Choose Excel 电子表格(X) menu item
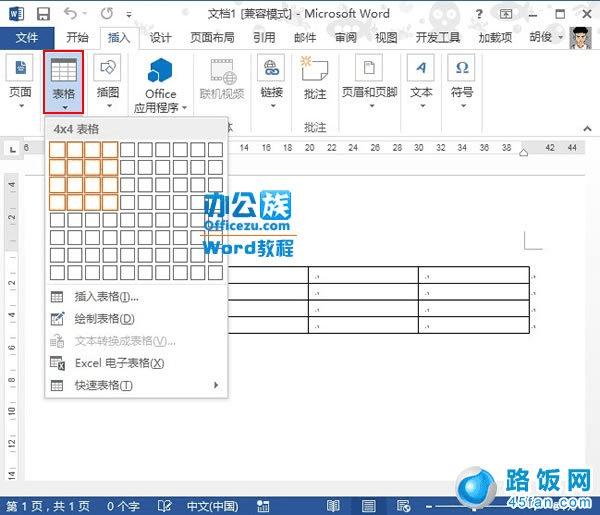The height and width of the screenshot is (515, 600). pos(136,363)
